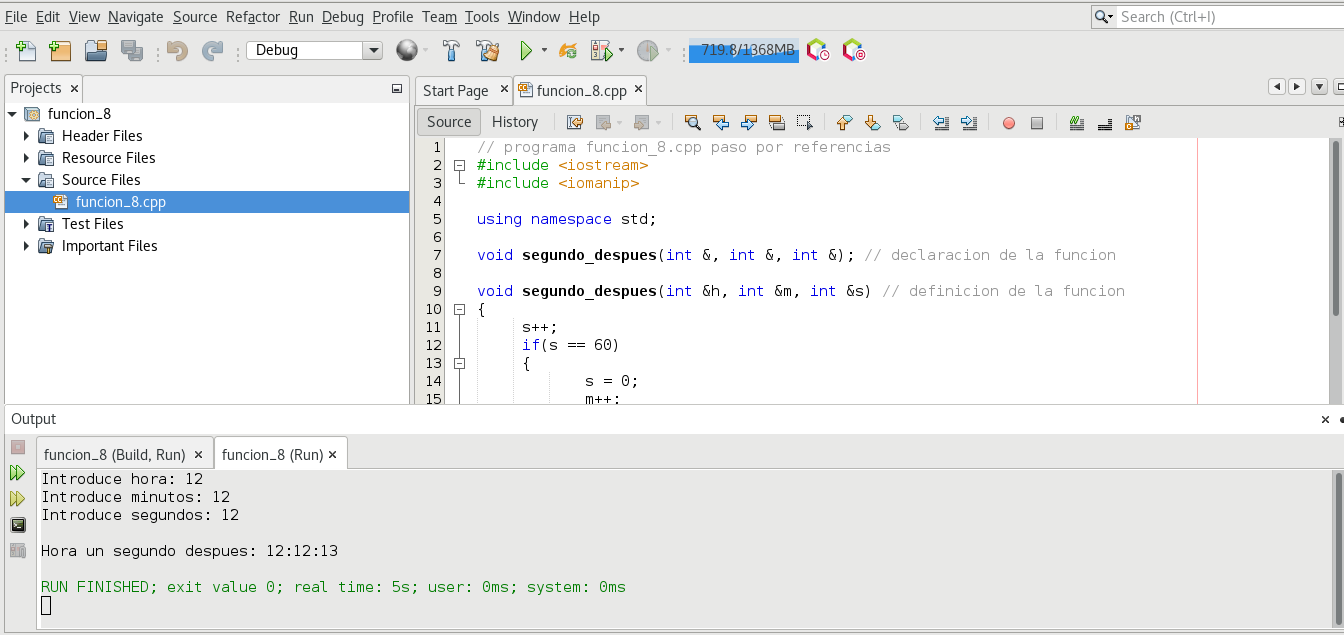Viewport: 1344px width, 635px height.
Task: Start macro recording with red circle icon
Action: pos(1008,123)
